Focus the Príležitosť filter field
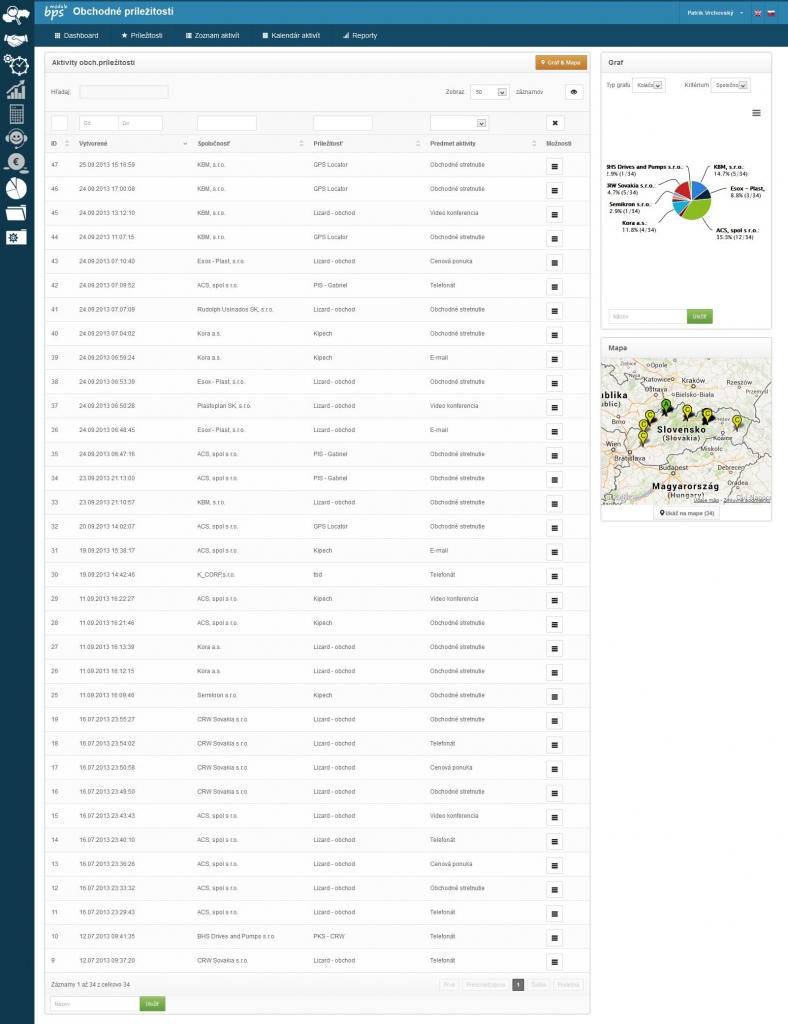788x1024 pixels. pos(343,123)
